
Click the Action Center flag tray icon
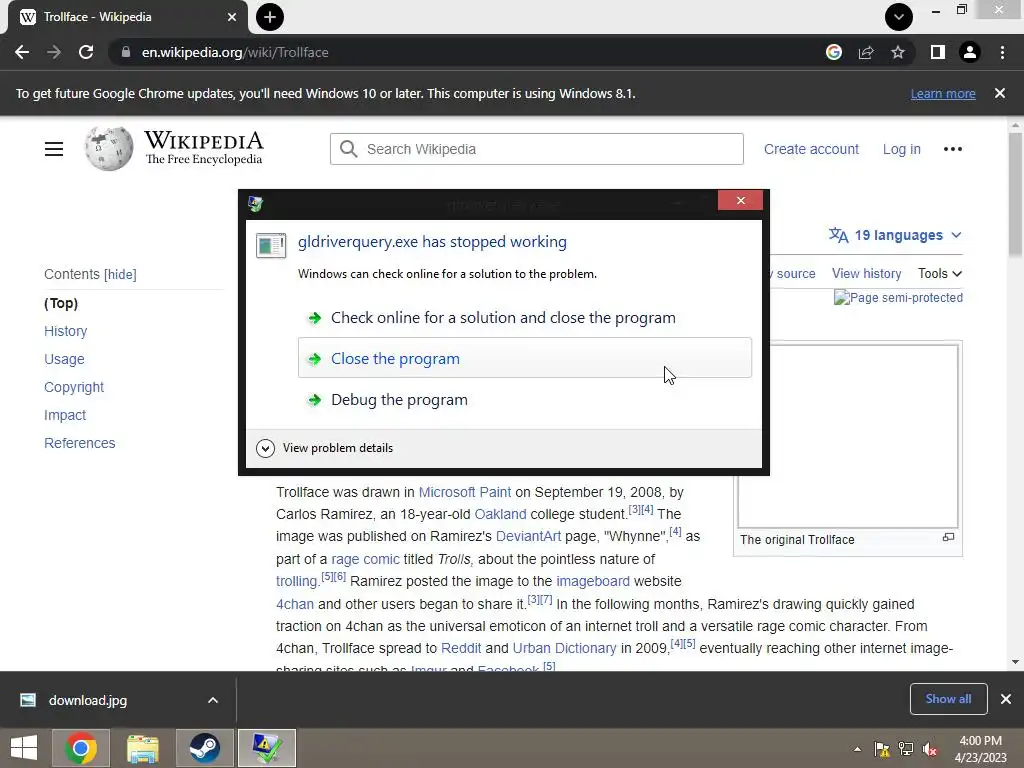click(x=882, y=749)
